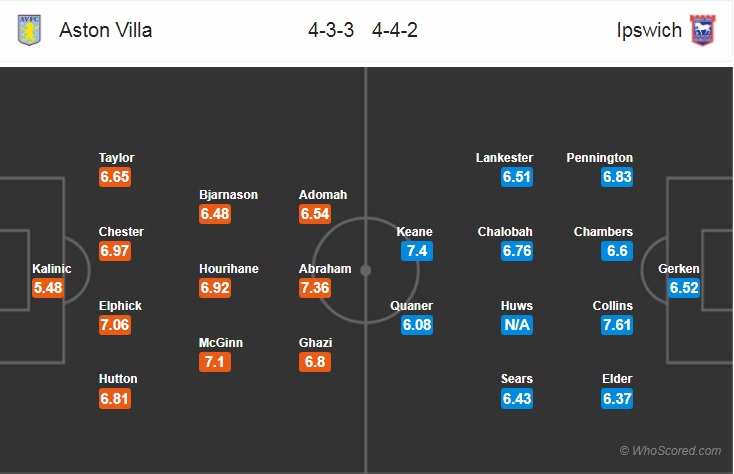
Task: Click the Ipswich club crest
Action: 703,30
